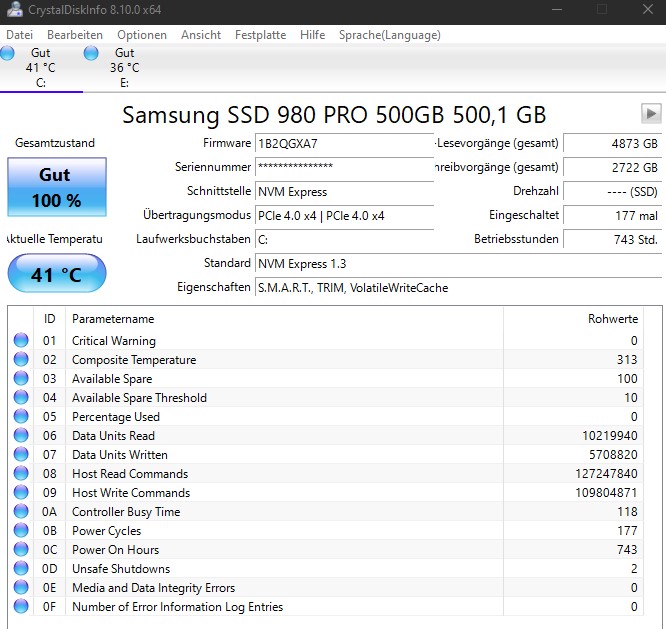Select the C: drive status indicator
Viewport: 666px width, 629px height.
point(7,53)
